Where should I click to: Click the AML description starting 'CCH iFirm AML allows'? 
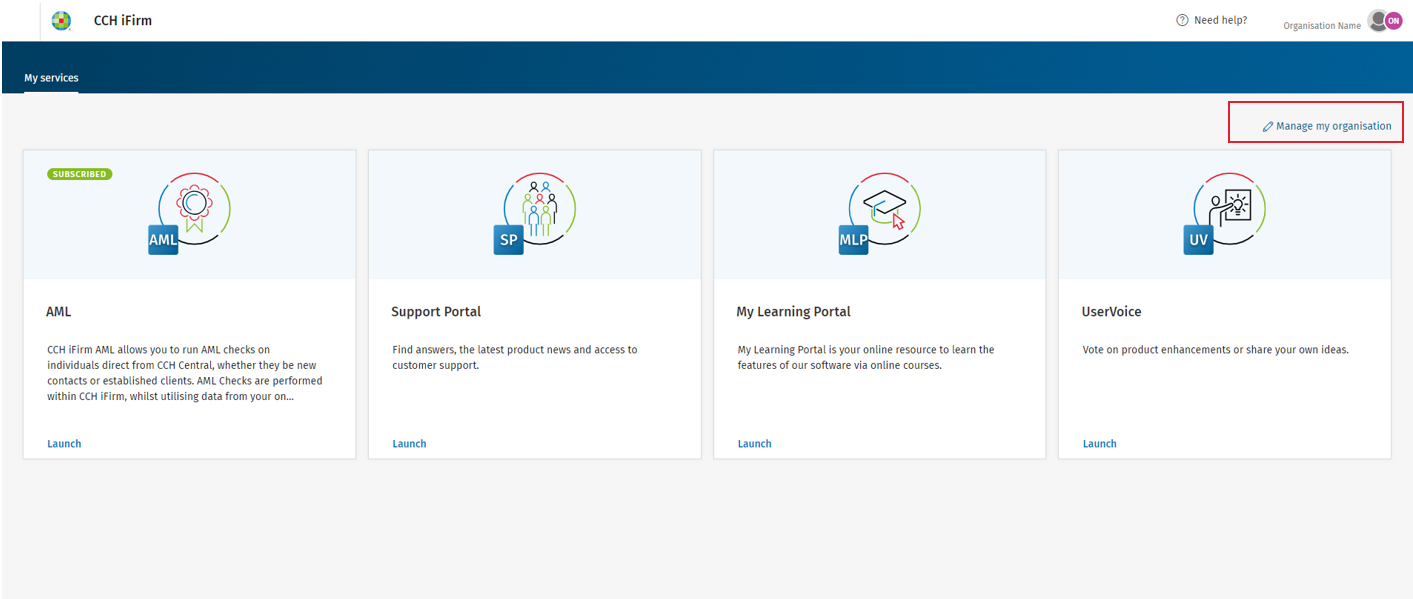(185, 373)
